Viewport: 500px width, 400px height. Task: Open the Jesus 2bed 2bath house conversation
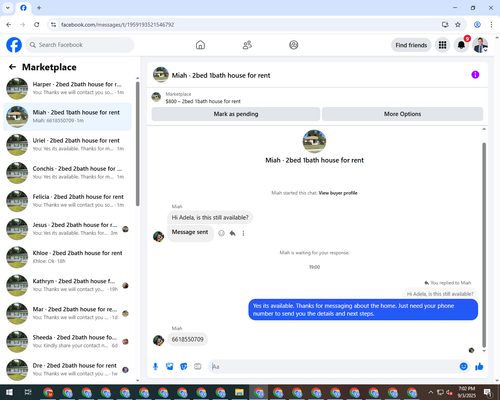click(x=67, y=229)
